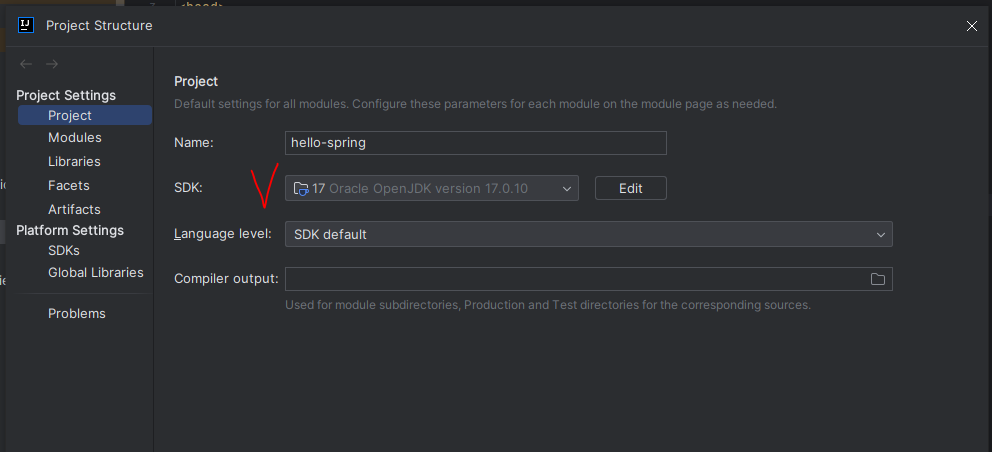
Task: Click the JDK folder icon in SDK field
Action: coord(301,189)
